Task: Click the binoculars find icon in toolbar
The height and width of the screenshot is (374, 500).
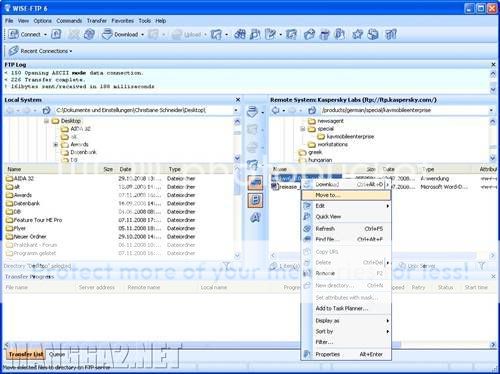Action: [x=240, y=34]
